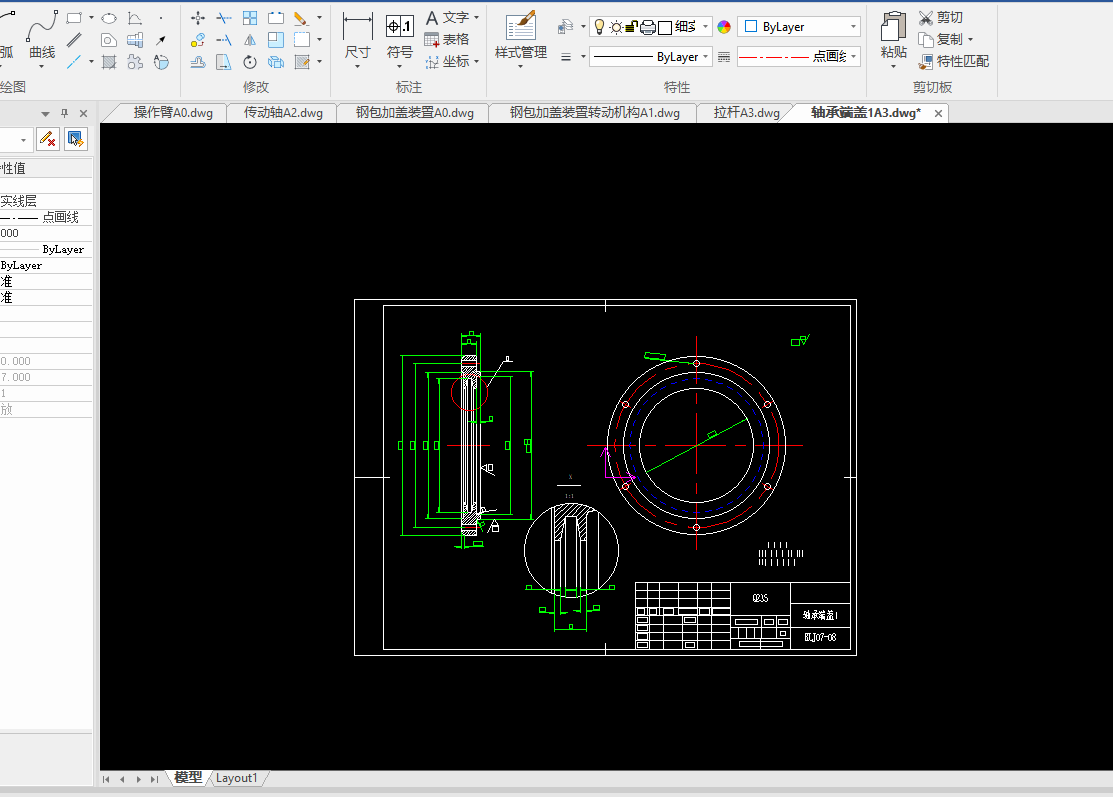
Task: Select the ellipse drawing tool
Action: 109,18
